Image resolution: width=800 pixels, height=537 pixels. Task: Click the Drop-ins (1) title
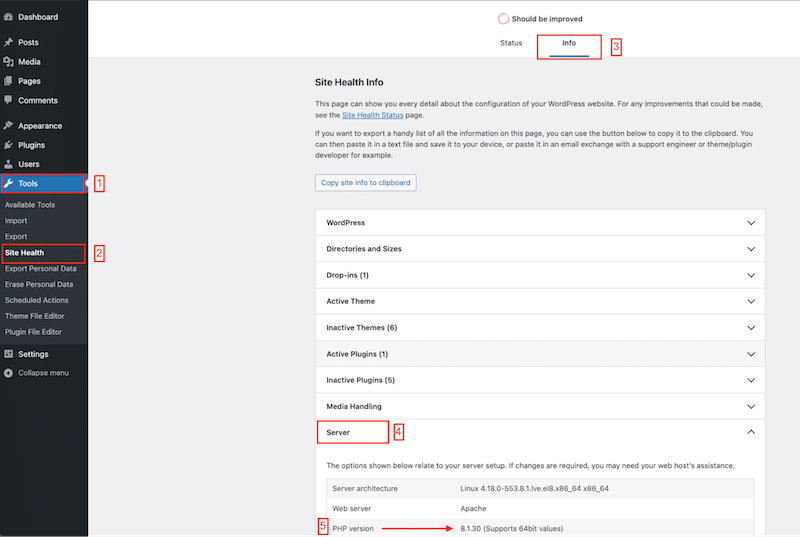click(x=347, y=275)
